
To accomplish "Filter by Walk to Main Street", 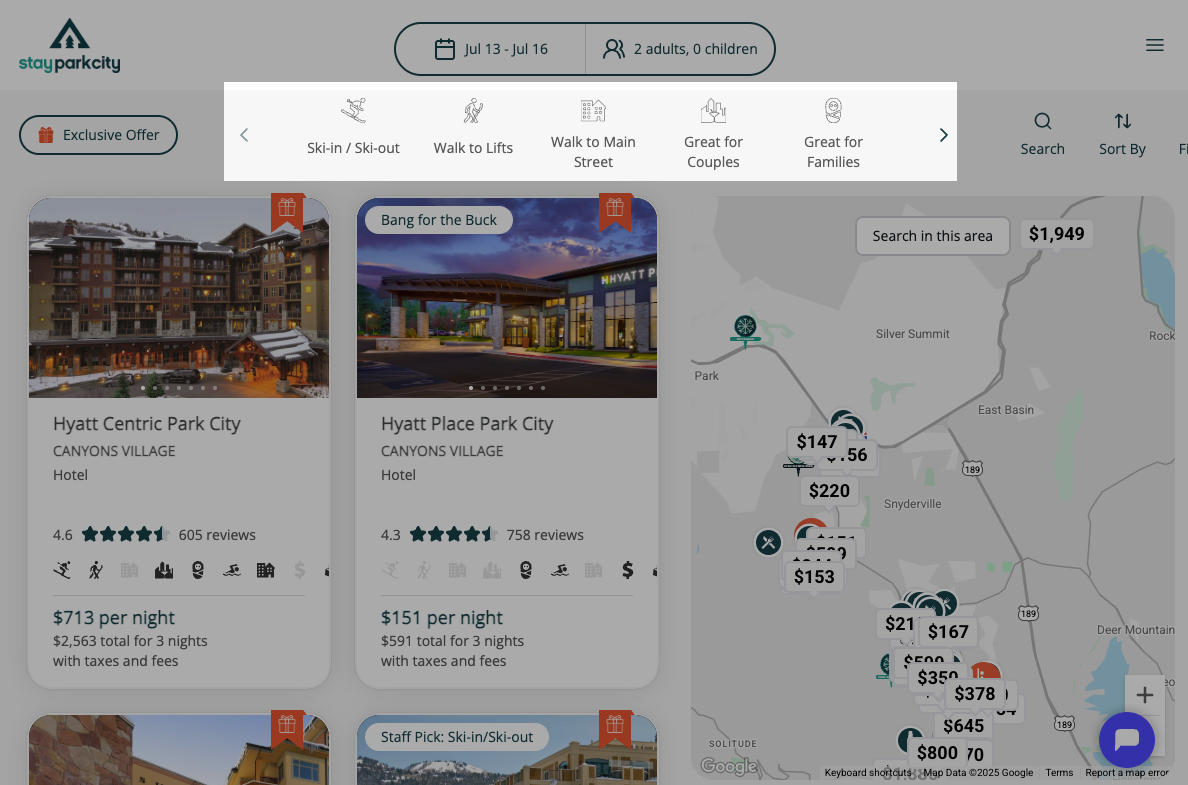I will point(593,135).
